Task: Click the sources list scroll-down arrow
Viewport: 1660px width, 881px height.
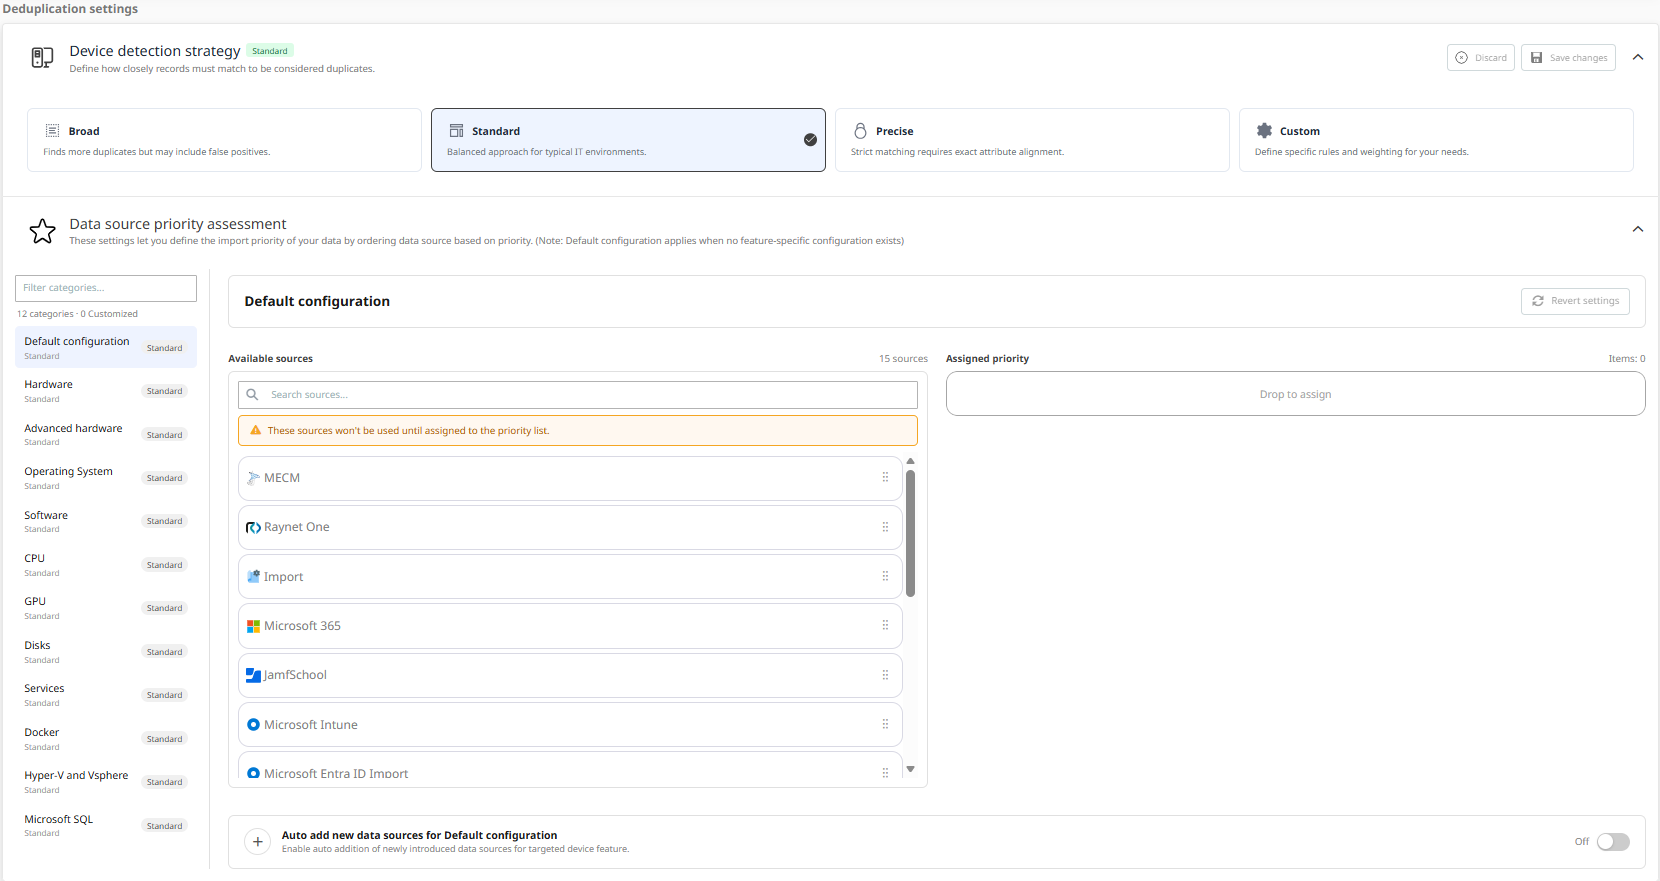Action: coord(910,769)
